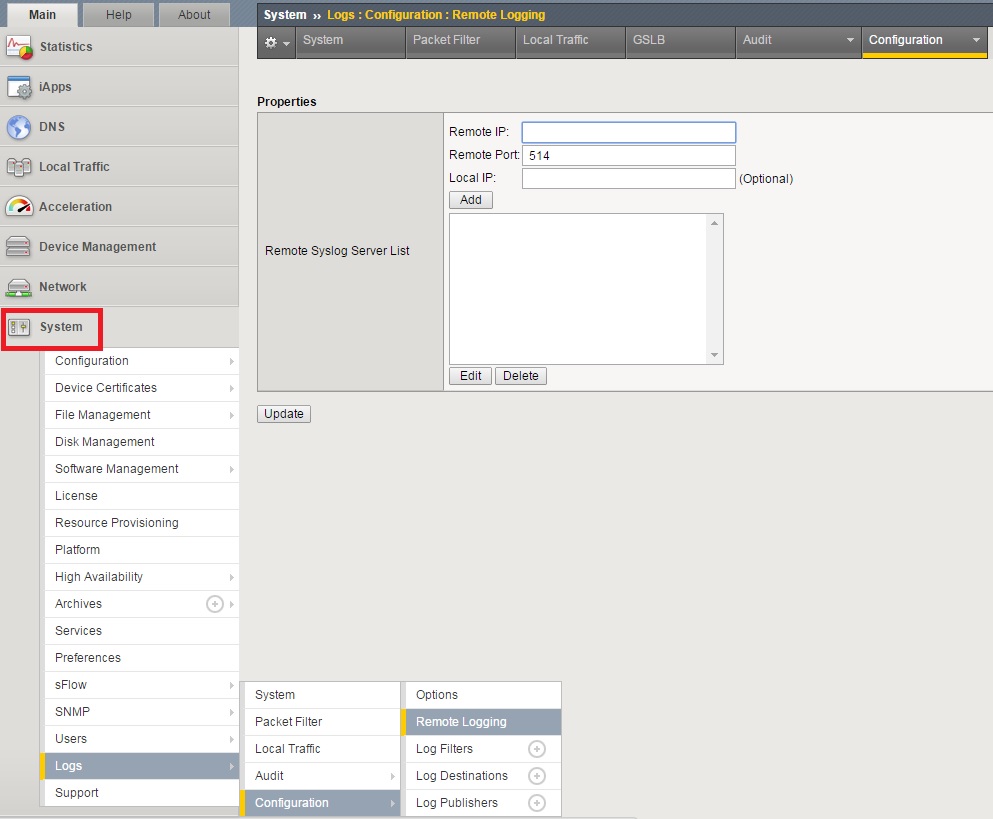Select Options in the Configuration submenu
This screenshot has height=819, width=993.
pyautogui.click(x=437, y=695)
